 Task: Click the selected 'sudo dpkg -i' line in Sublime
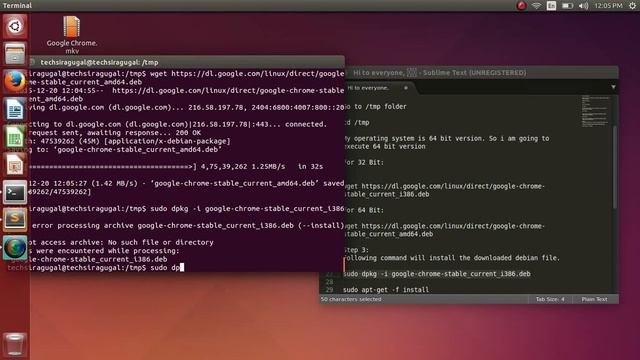(x=437, y=274)
